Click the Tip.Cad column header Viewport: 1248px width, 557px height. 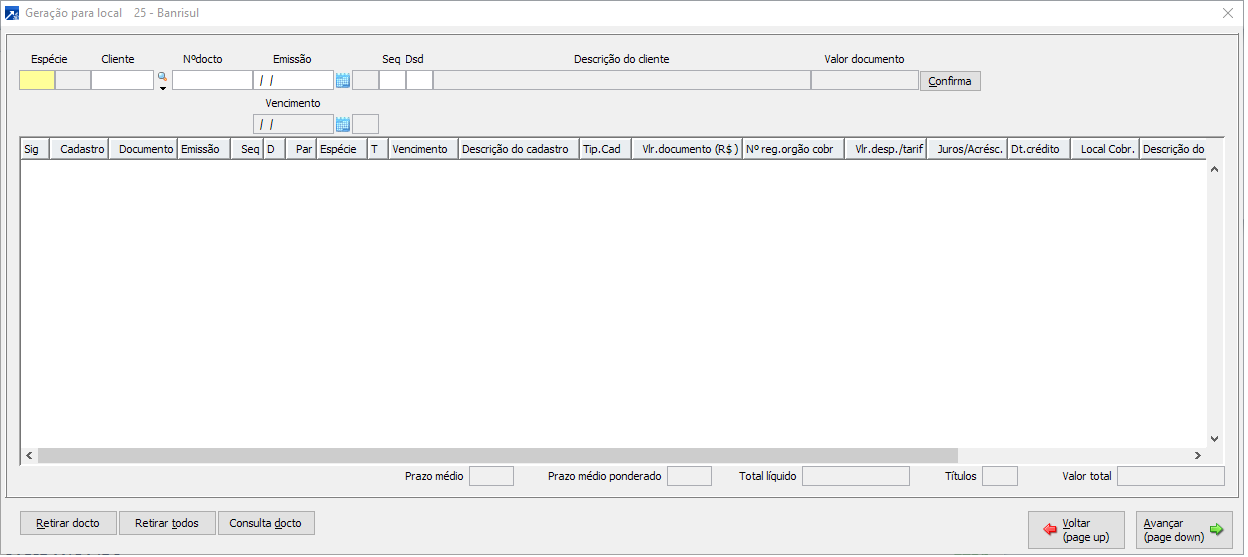pyautogui.click(x=605, y=149)
